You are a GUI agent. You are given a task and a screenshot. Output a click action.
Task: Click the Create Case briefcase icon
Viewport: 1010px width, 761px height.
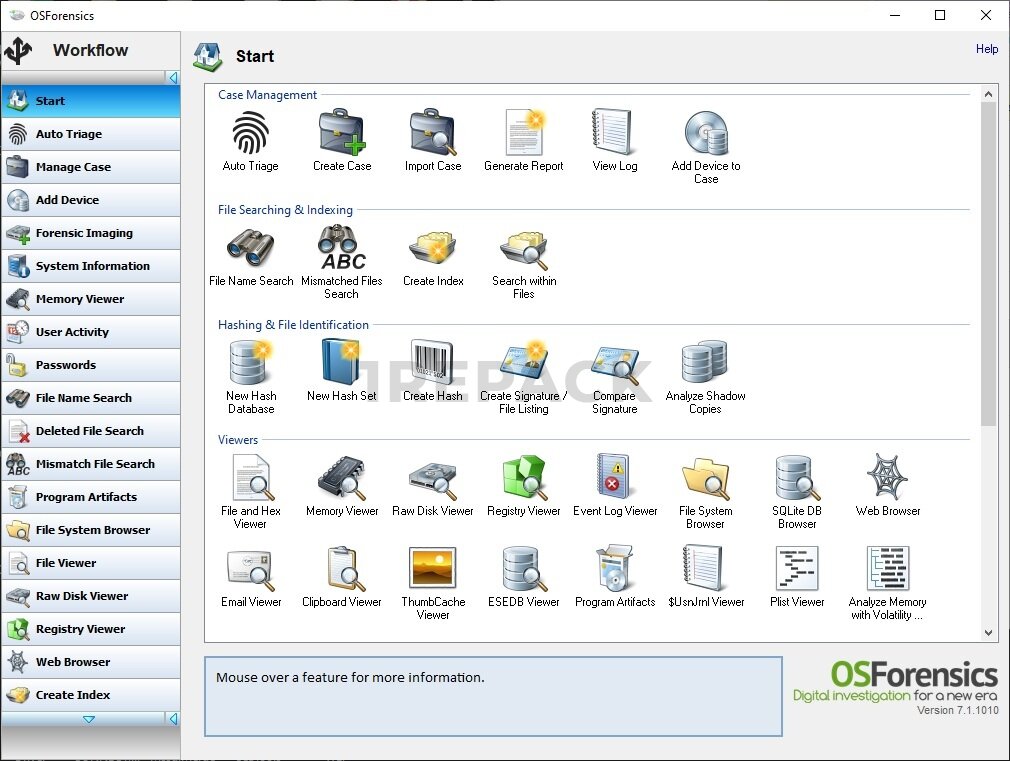(342, 133)
